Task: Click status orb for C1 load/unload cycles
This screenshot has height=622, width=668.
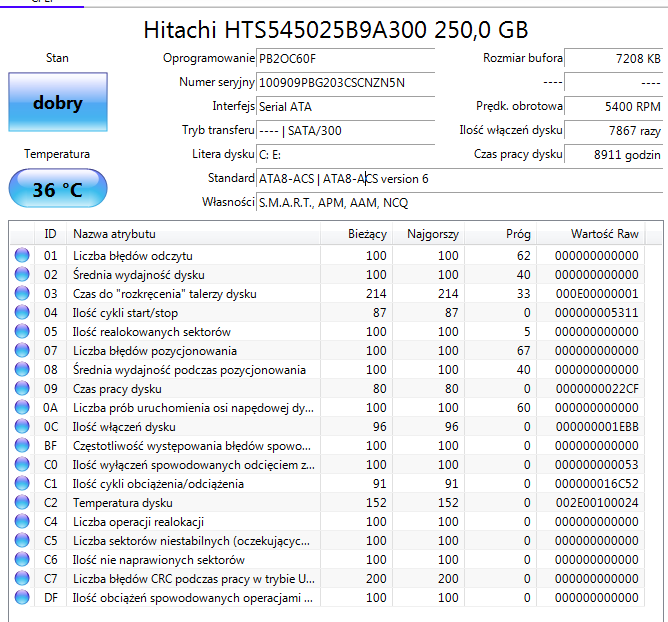Action: (22, 483)
